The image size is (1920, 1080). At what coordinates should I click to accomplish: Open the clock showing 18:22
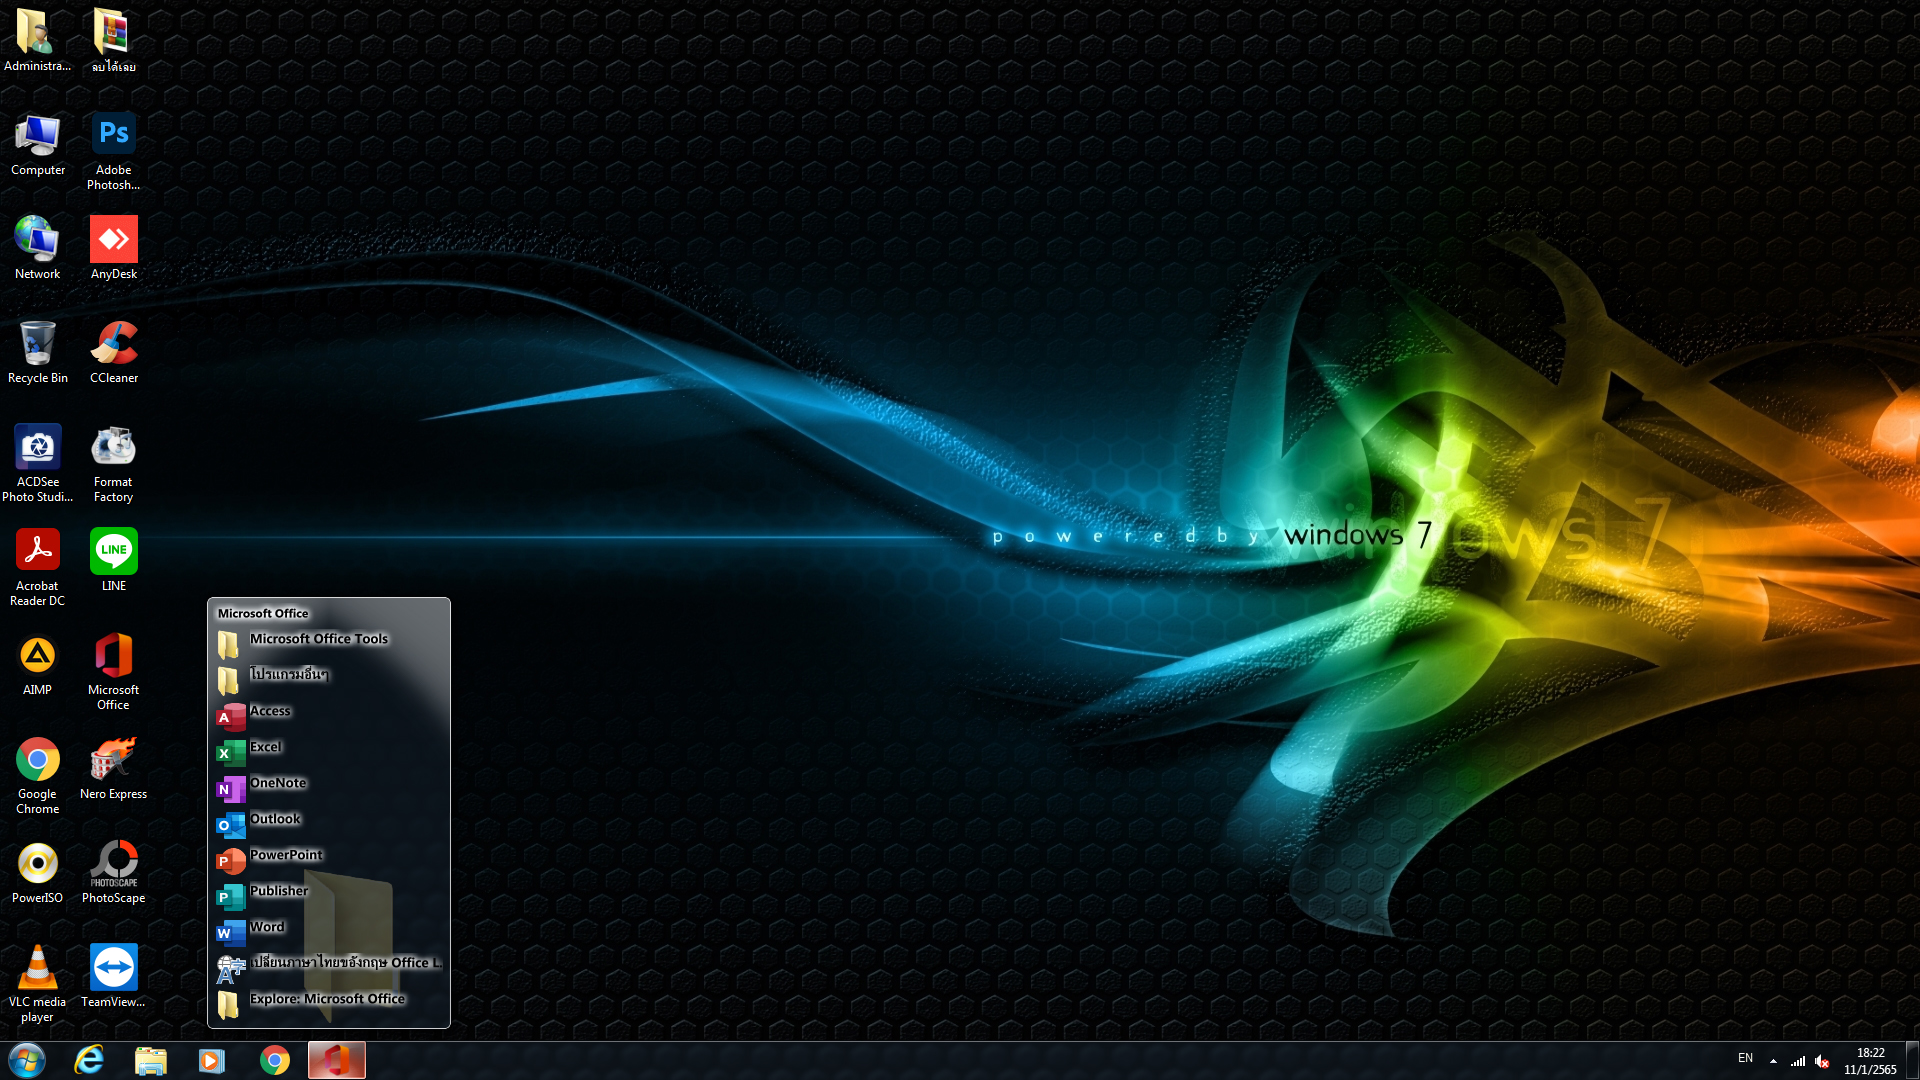(x=1870, y=1061)
